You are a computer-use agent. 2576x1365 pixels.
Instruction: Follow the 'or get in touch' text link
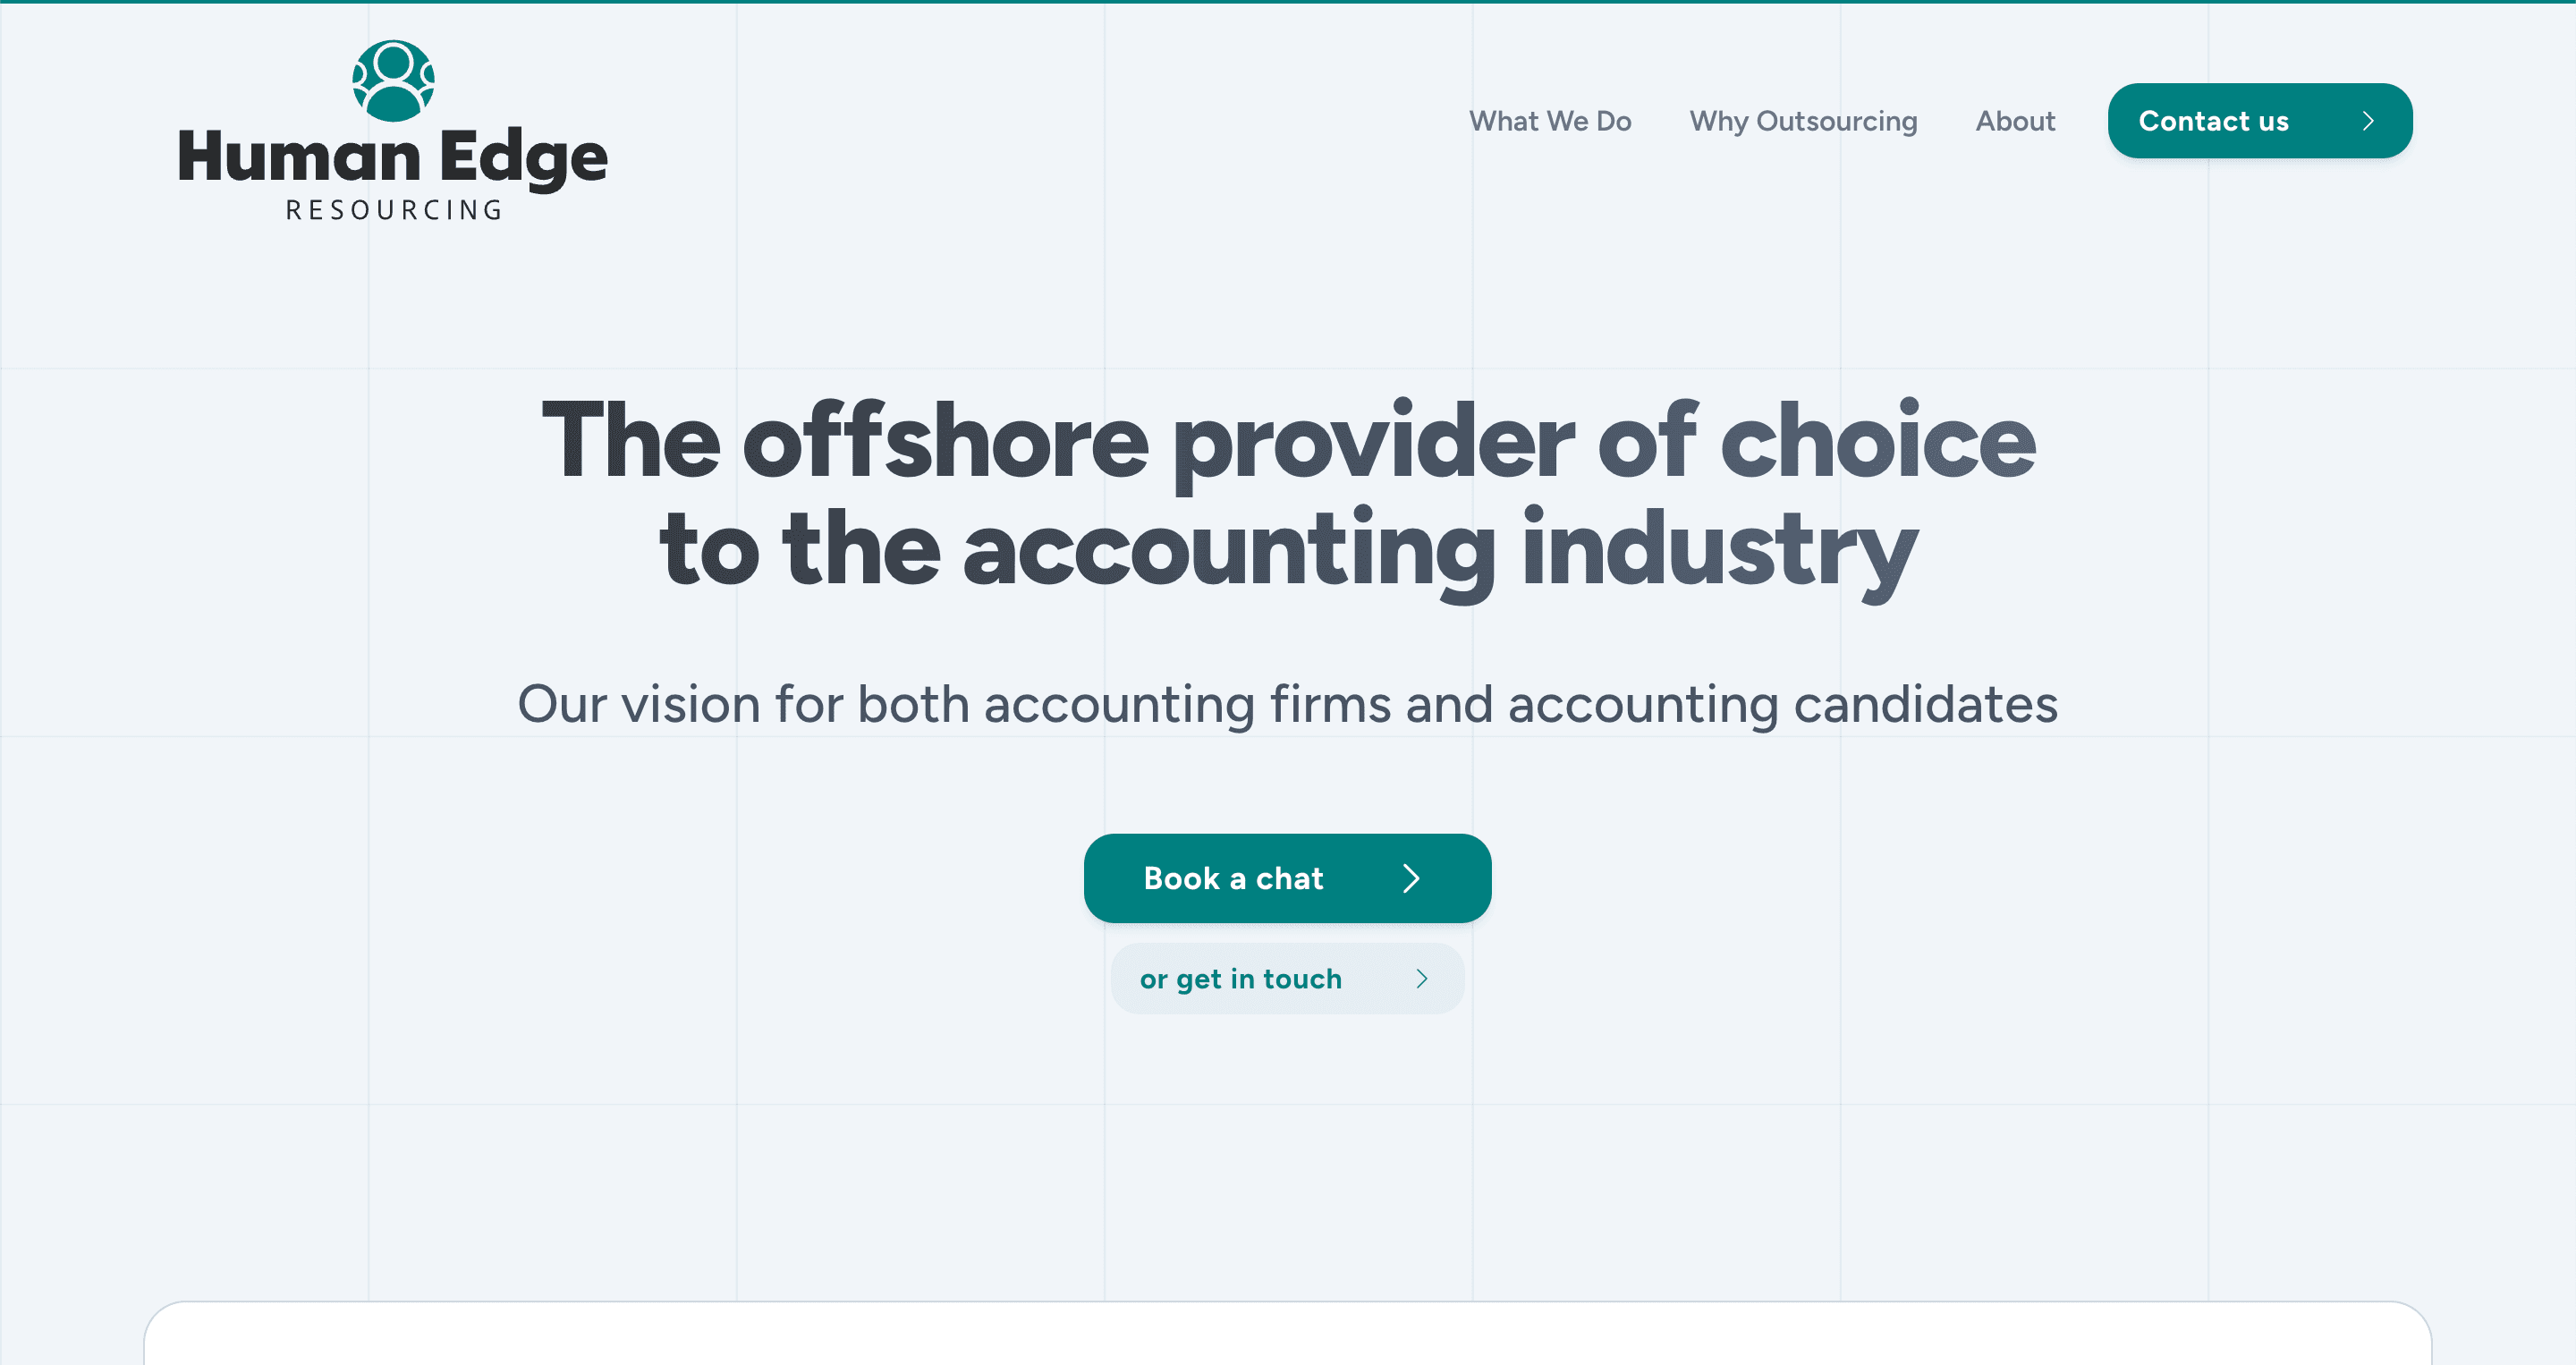pyautogui.click(x=1240, y=979)
